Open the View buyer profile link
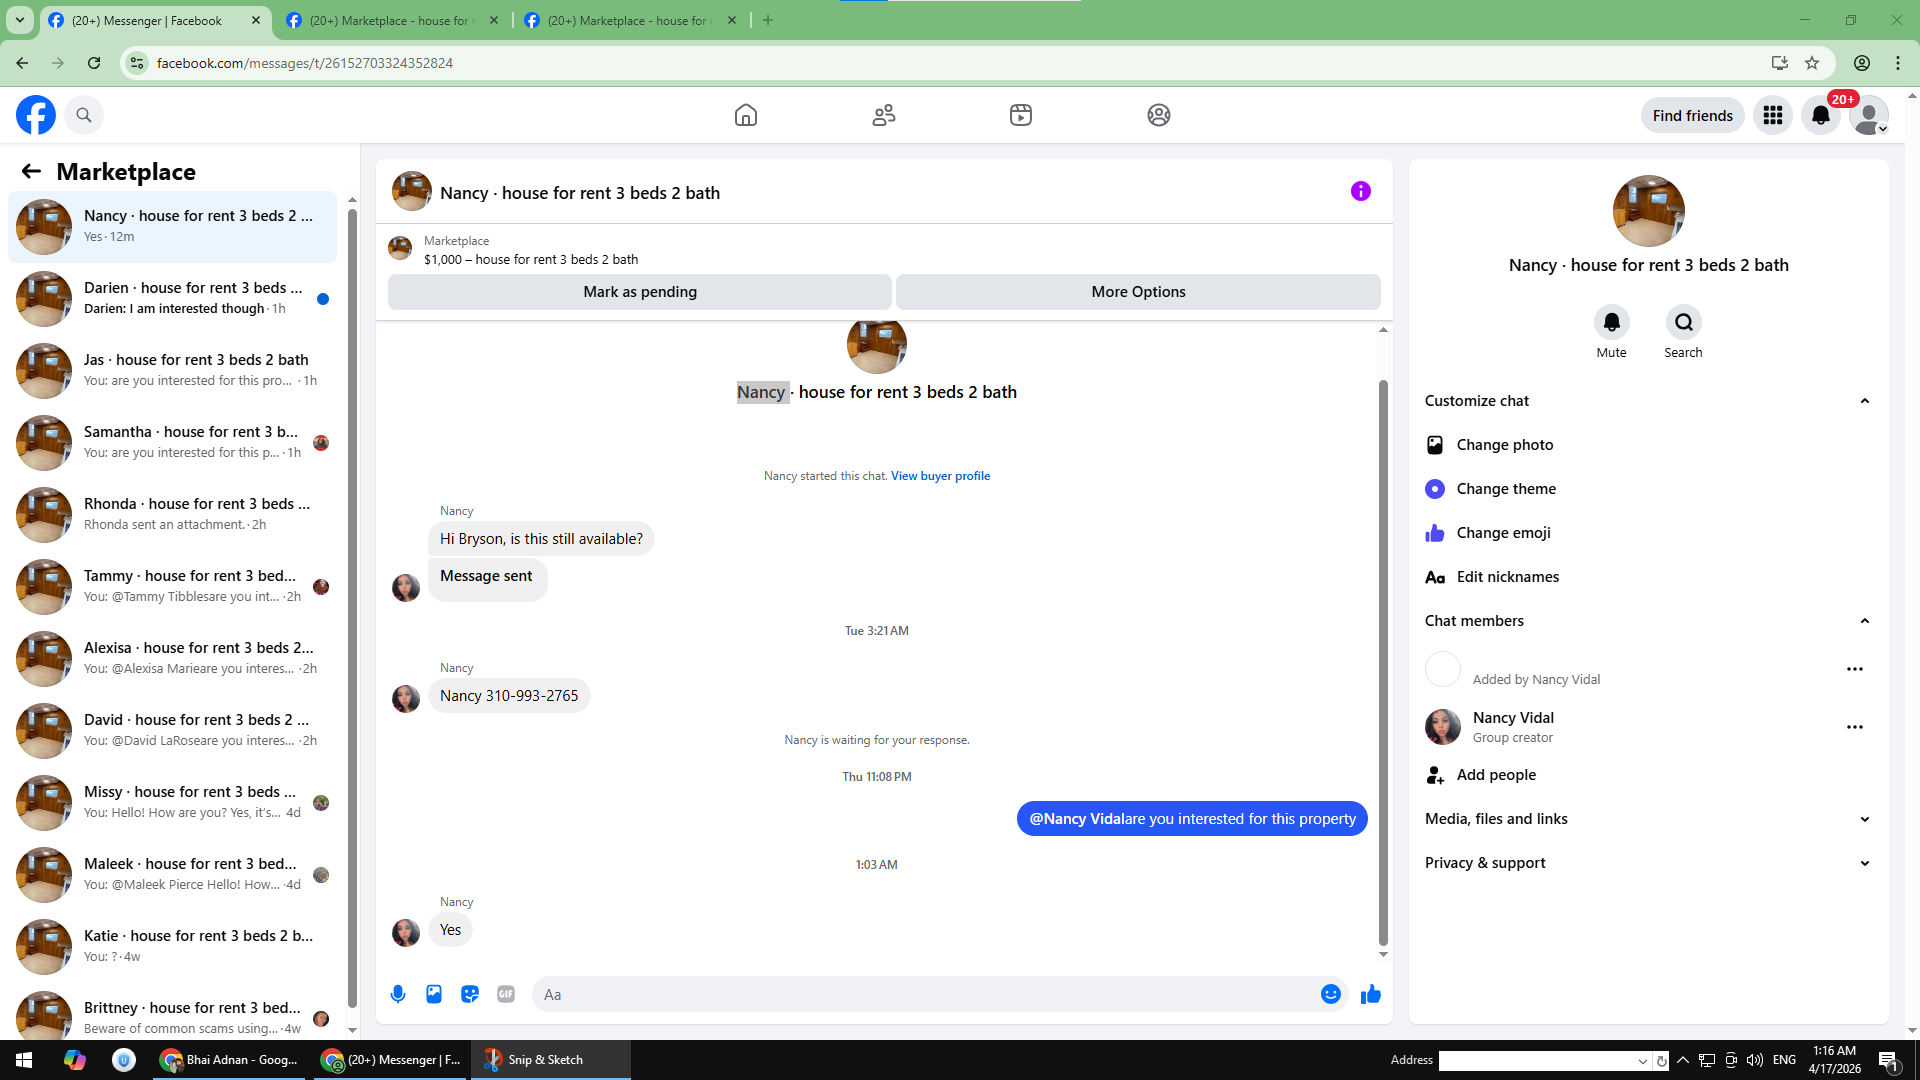1920x1080 pixels. 940,476
